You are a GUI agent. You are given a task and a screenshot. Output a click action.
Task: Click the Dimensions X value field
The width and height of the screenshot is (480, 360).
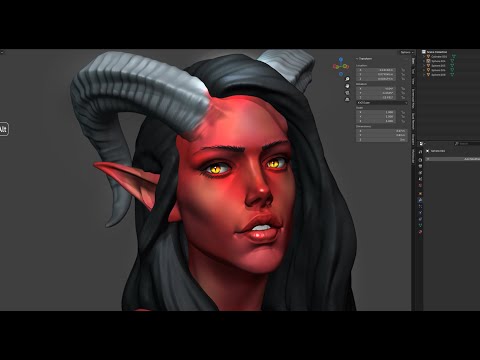(x=382, y=131)
